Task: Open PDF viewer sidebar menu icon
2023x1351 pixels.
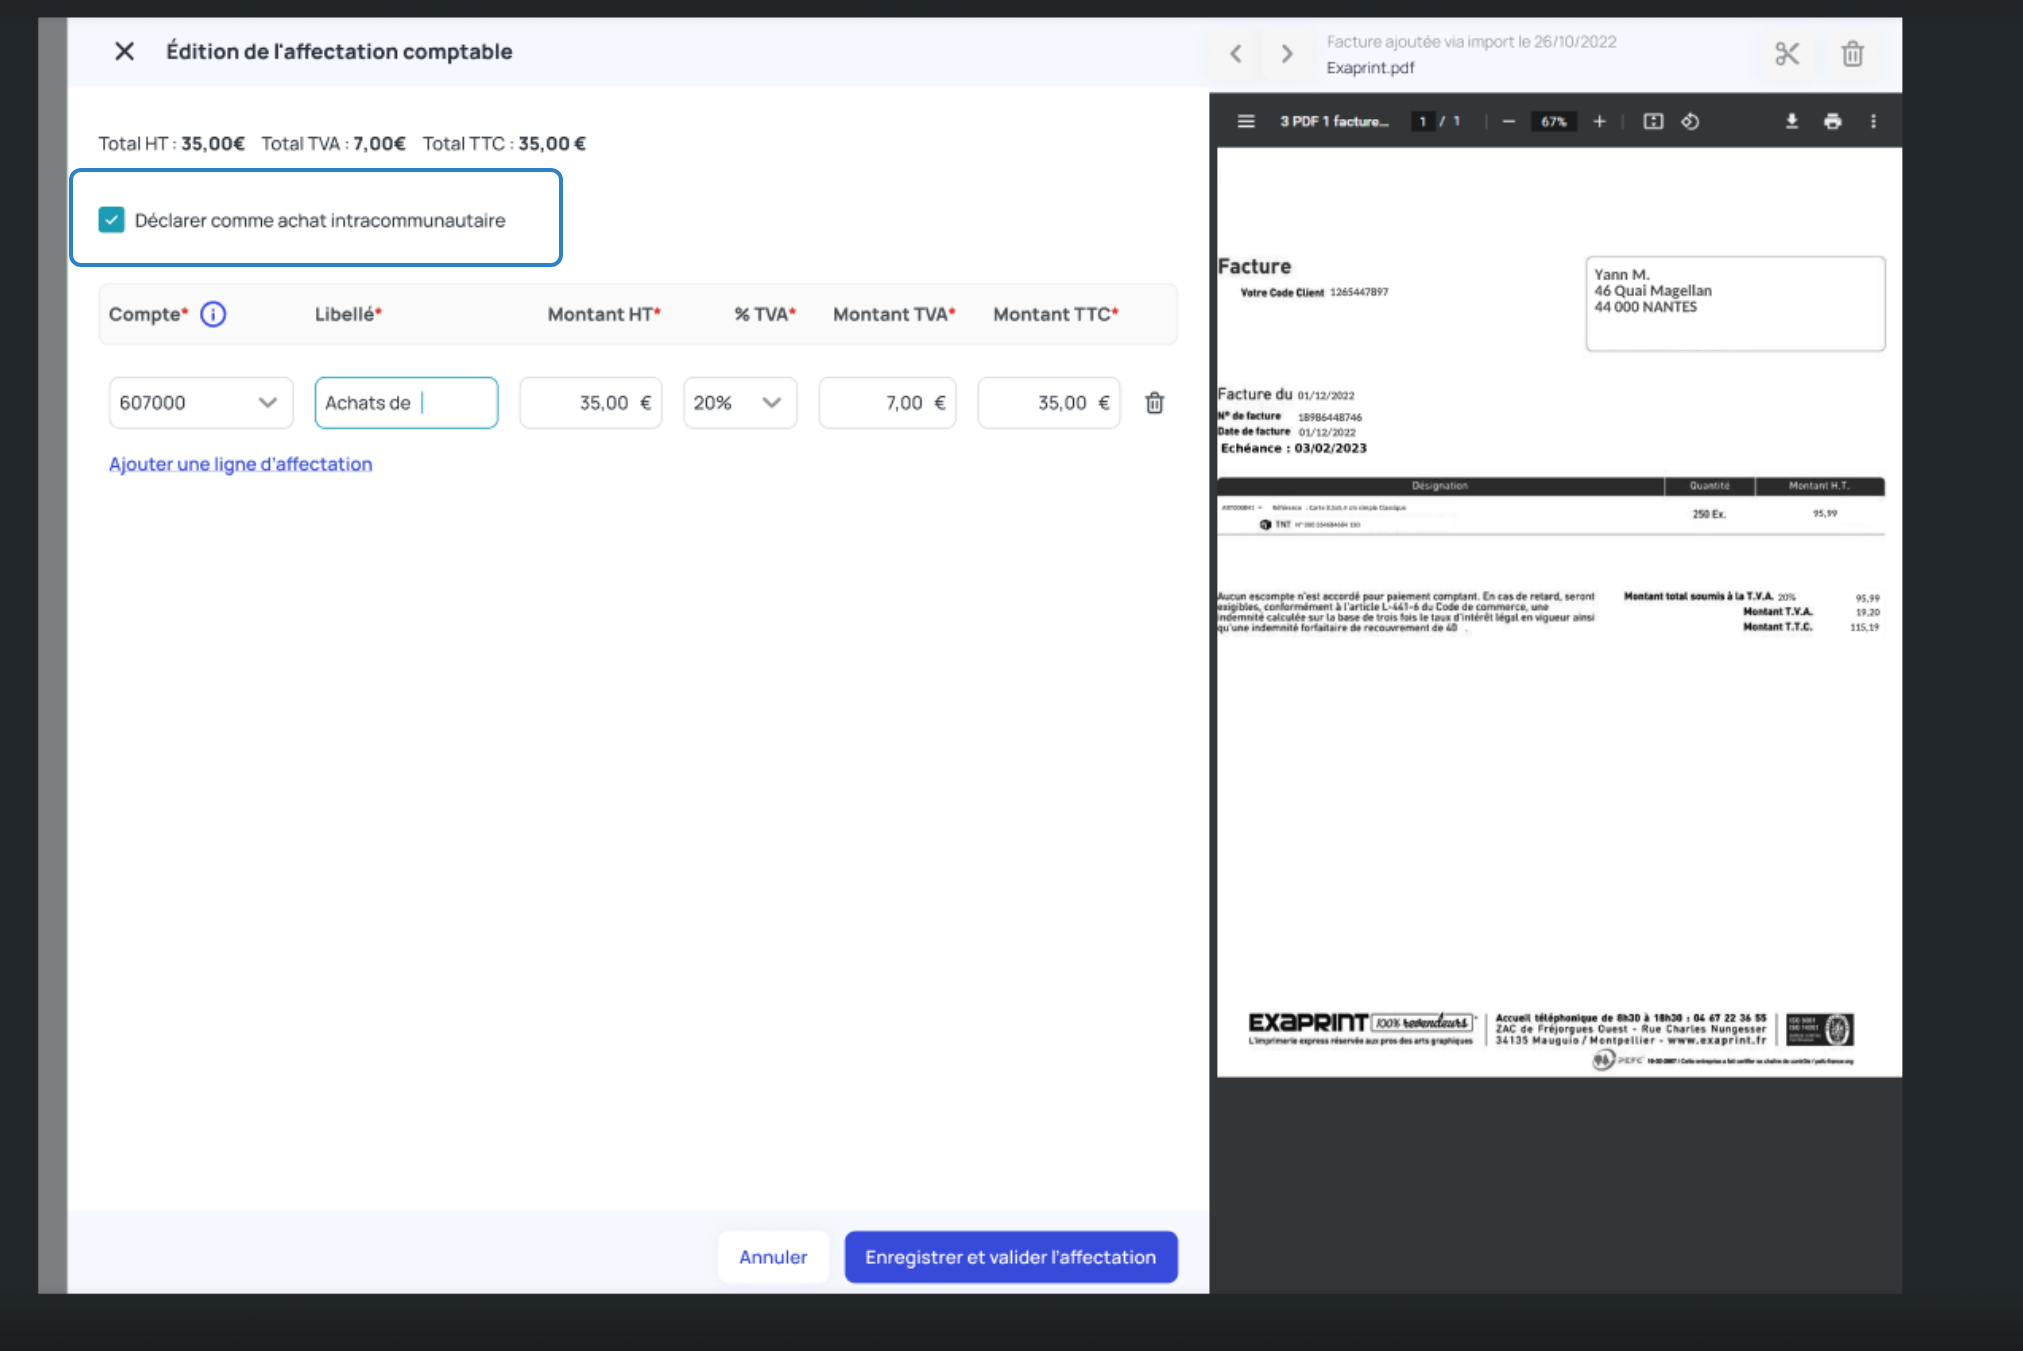Action: click(x=1246, y=121)
